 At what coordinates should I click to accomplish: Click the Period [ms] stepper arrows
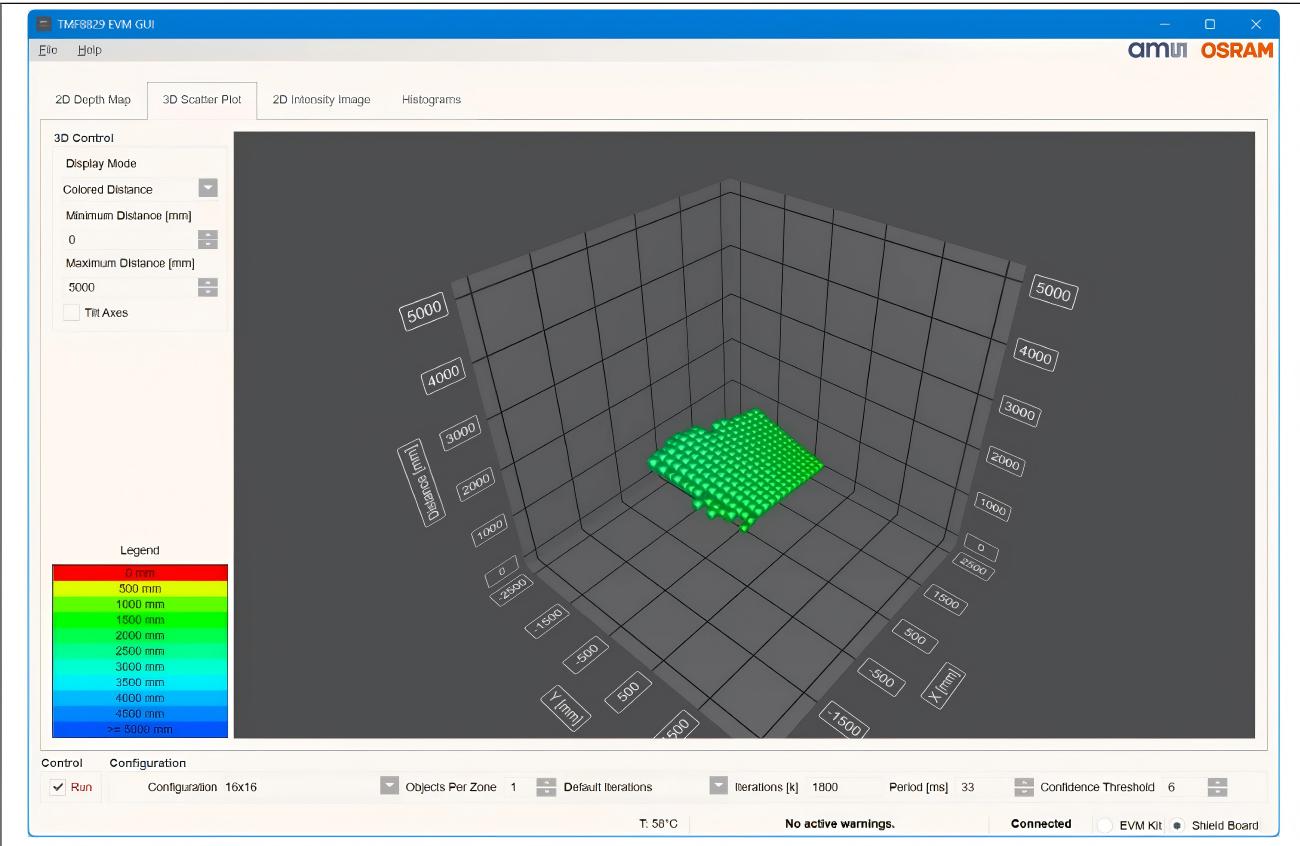(1024, 787)
